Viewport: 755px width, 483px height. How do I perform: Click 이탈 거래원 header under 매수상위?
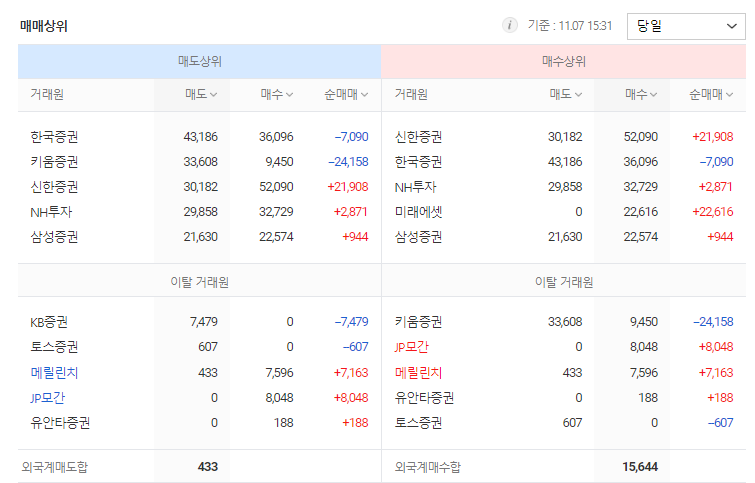coord(564,282)
